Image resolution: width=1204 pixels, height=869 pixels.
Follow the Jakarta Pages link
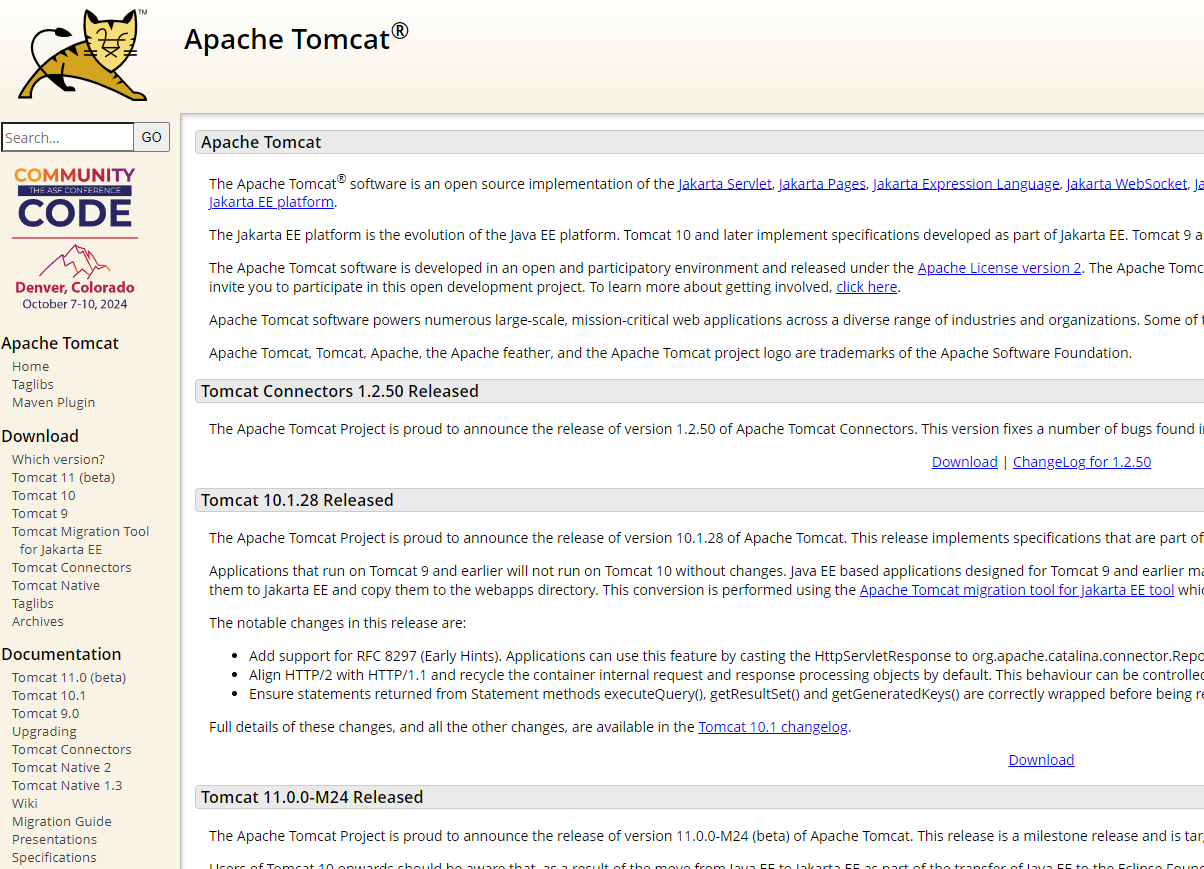(x=822, y=184)
